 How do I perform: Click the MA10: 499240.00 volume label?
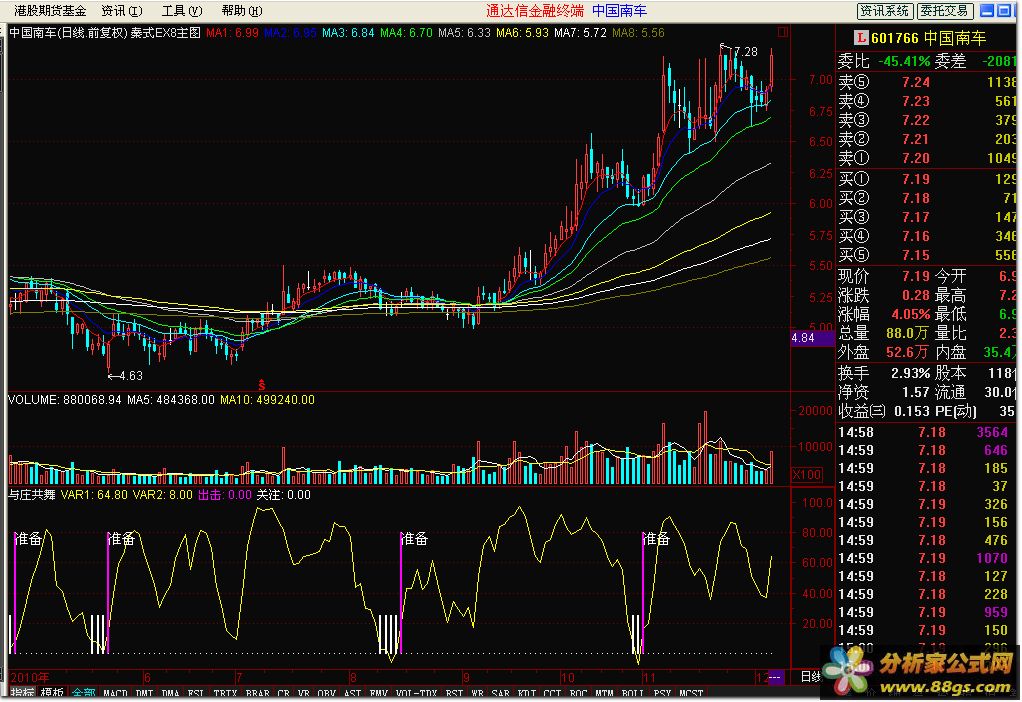267,400
